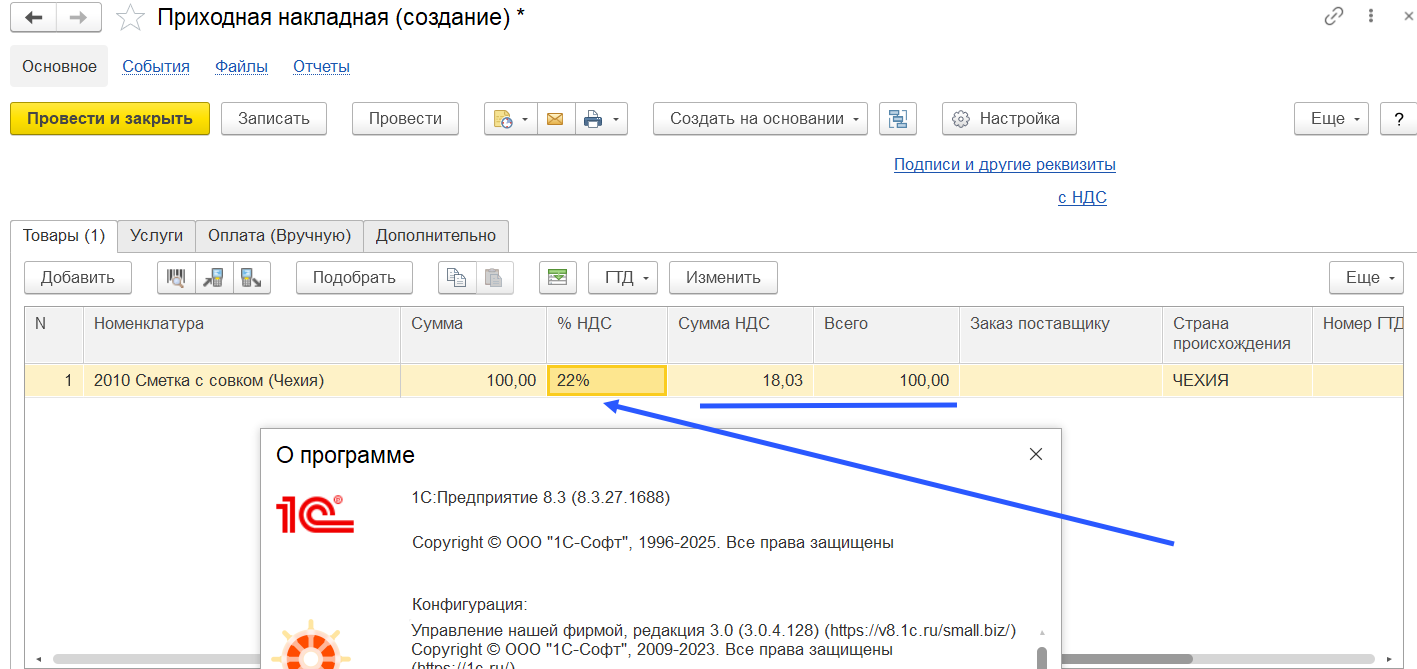Click the Провести button

(x=405, y=118)
